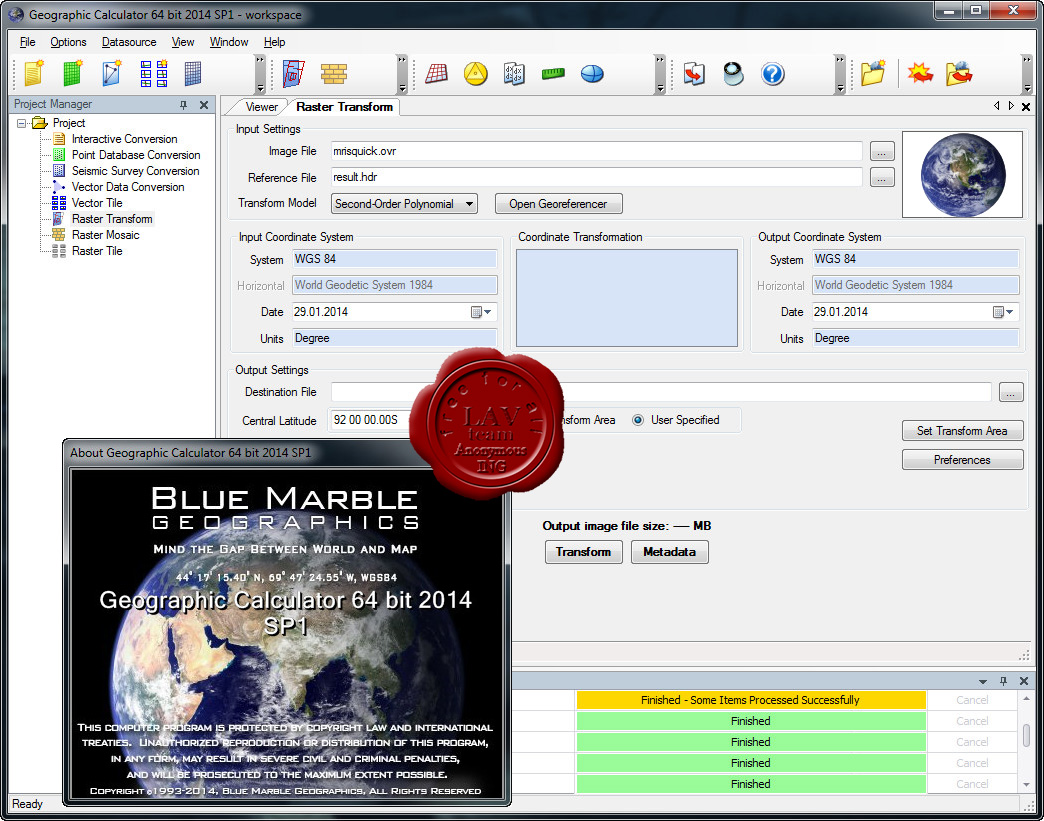Close the job status panel
Viewport: 1044px width, 821px height.
[1024, 681]
